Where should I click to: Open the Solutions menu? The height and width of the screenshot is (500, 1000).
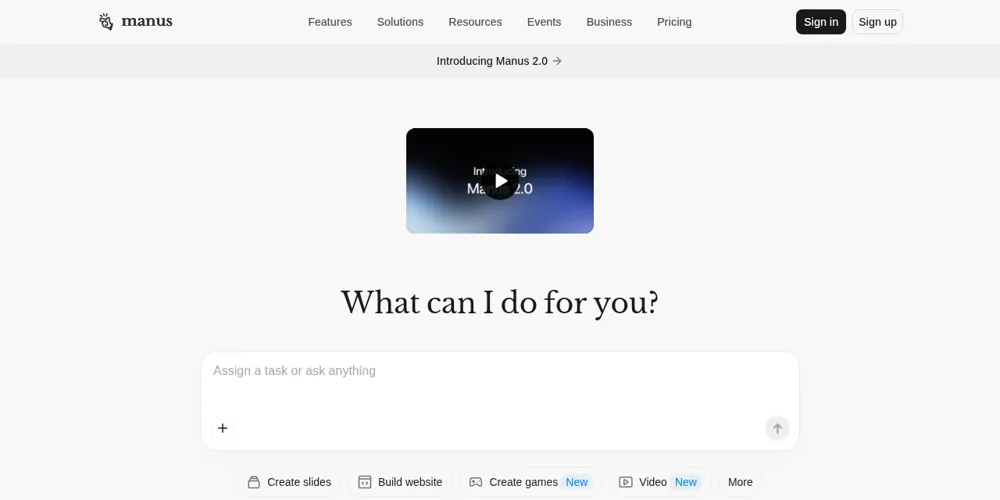(x=400, y=22)
